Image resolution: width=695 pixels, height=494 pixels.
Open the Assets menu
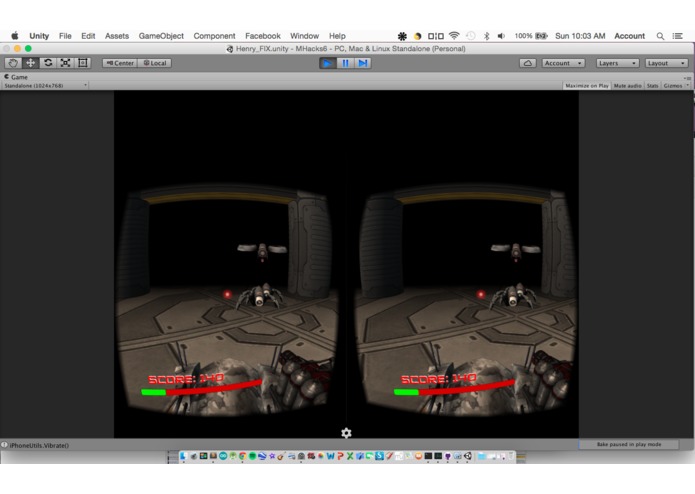coord(117,36)
